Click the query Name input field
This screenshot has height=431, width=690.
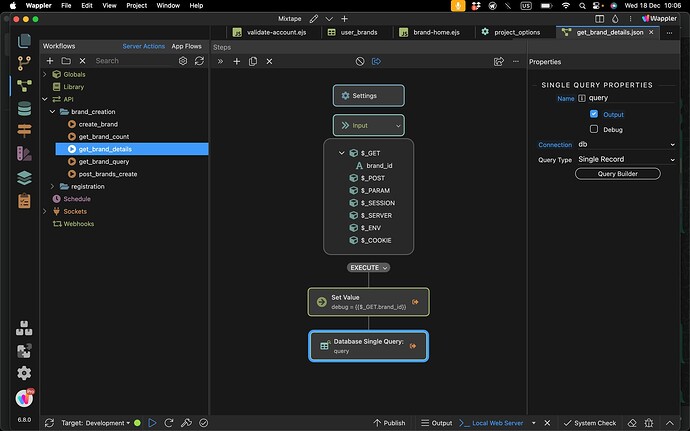pos(631,98)
